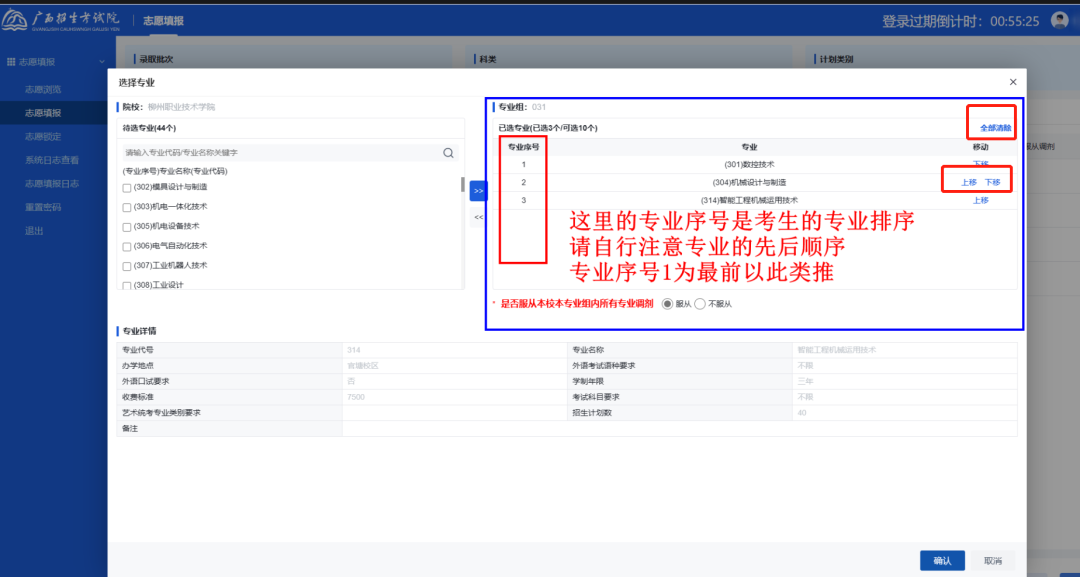1080x577 pixels.
Task: Click 全部清除 to clear selected majors
Action: coord(995,128)
